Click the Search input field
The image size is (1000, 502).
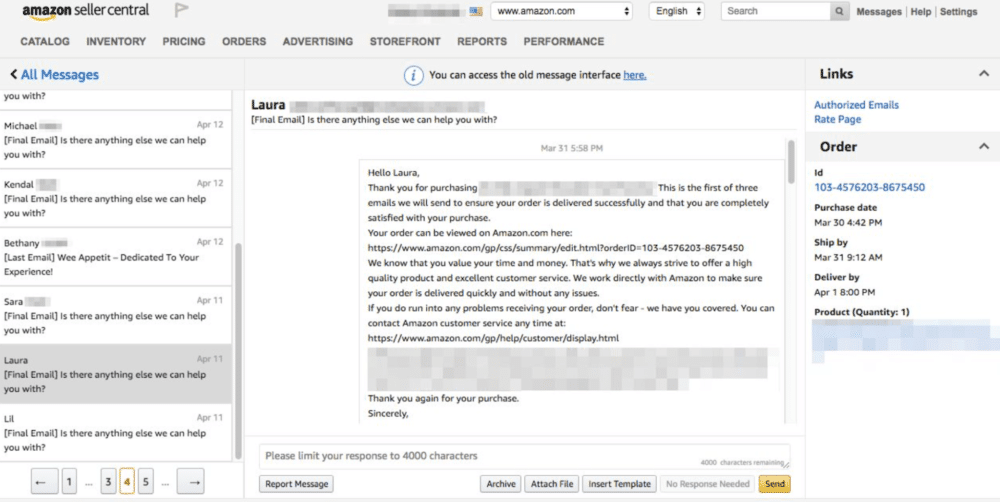pos(776,11)
